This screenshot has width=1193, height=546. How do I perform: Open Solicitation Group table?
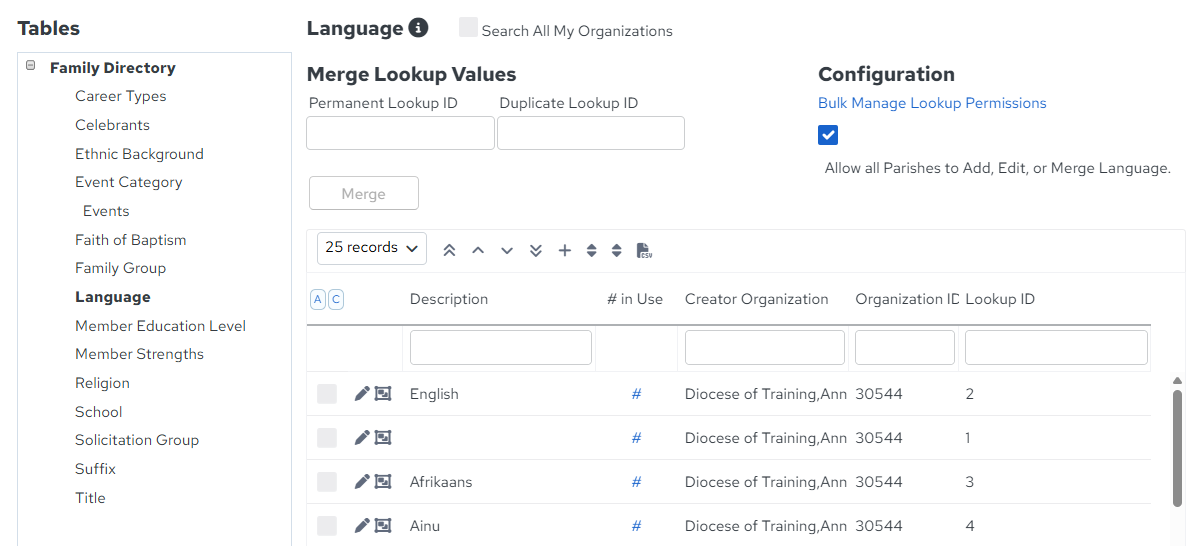pos(137,440)
